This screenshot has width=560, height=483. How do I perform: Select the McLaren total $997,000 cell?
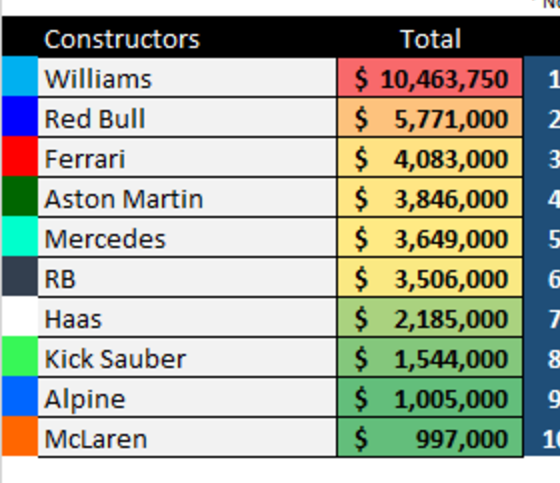[x=430, y=437]
